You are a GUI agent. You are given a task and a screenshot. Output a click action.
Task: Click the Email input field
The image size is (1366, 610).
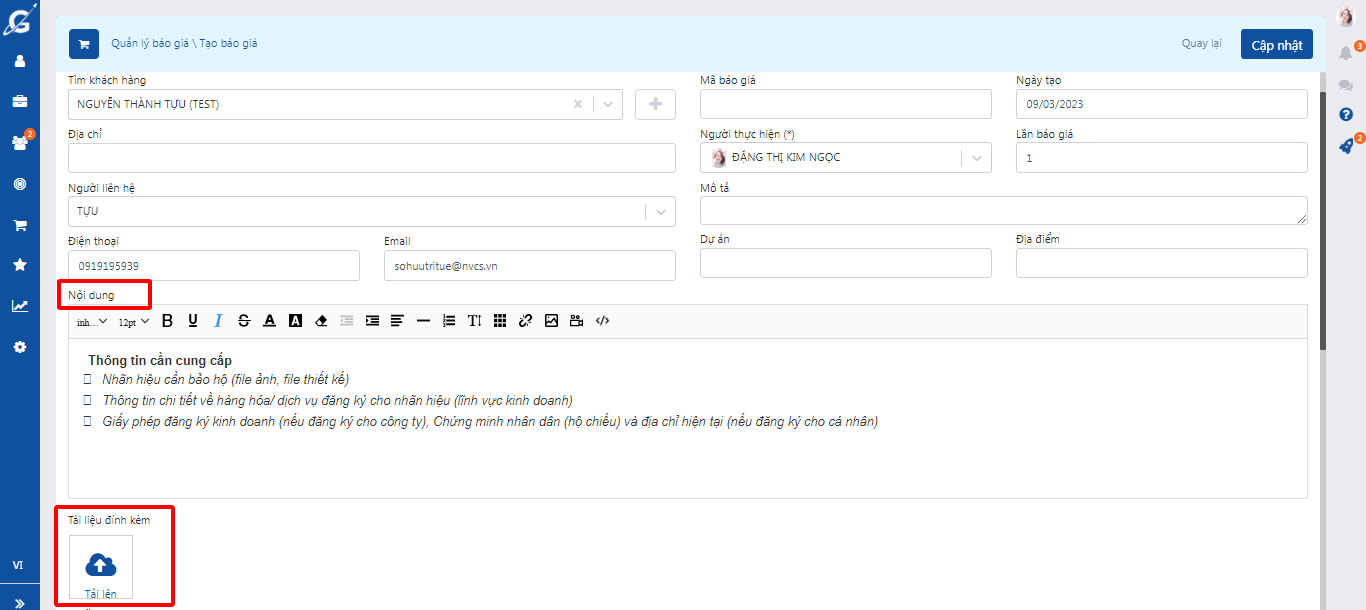point(530,265)
